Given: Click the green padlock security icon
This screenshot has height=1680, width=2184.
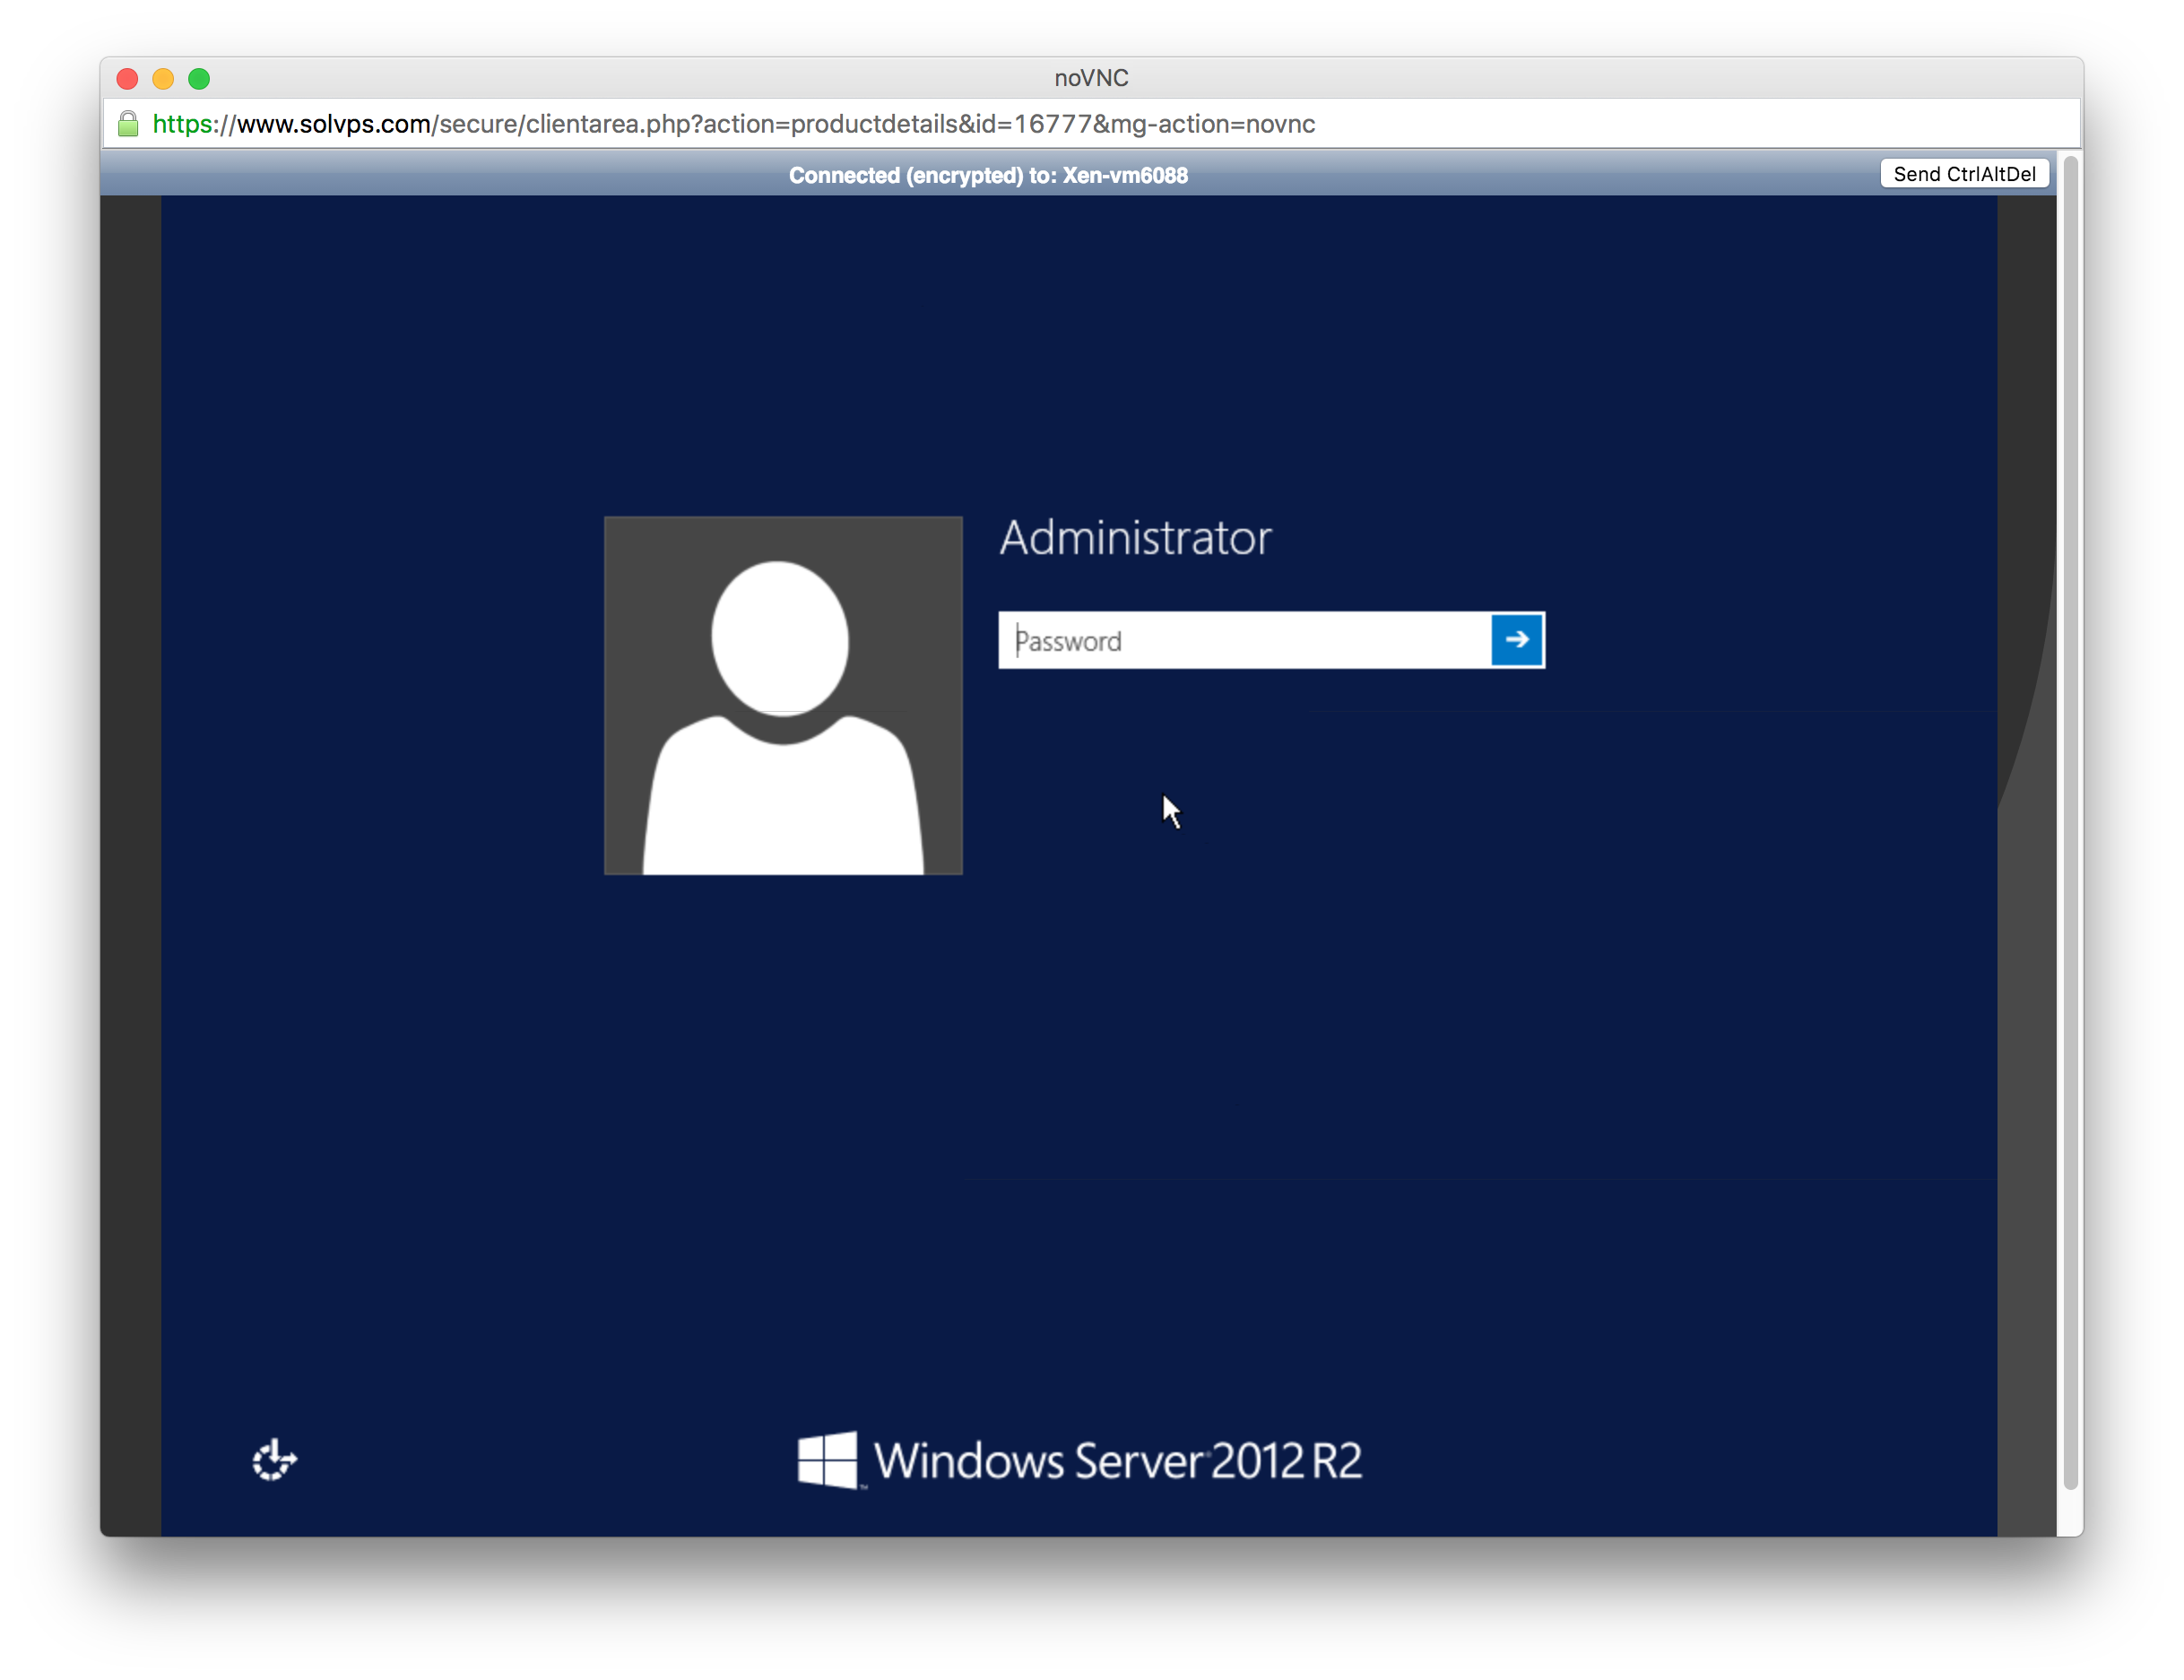Looking at the screenshot, I should 128,124.
